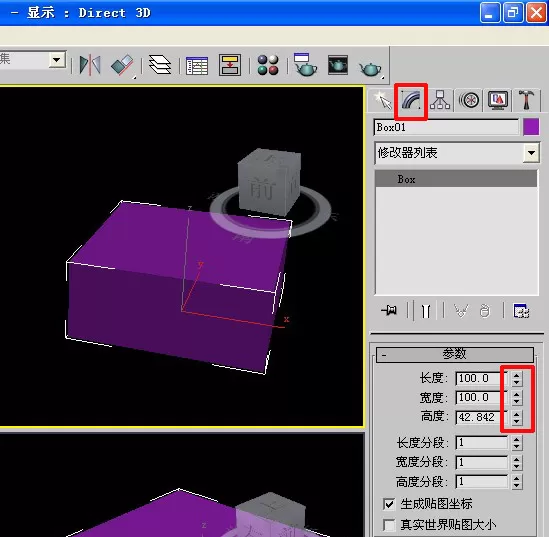
Task: Collapse the 参数 rollout header
Action: 455,354
